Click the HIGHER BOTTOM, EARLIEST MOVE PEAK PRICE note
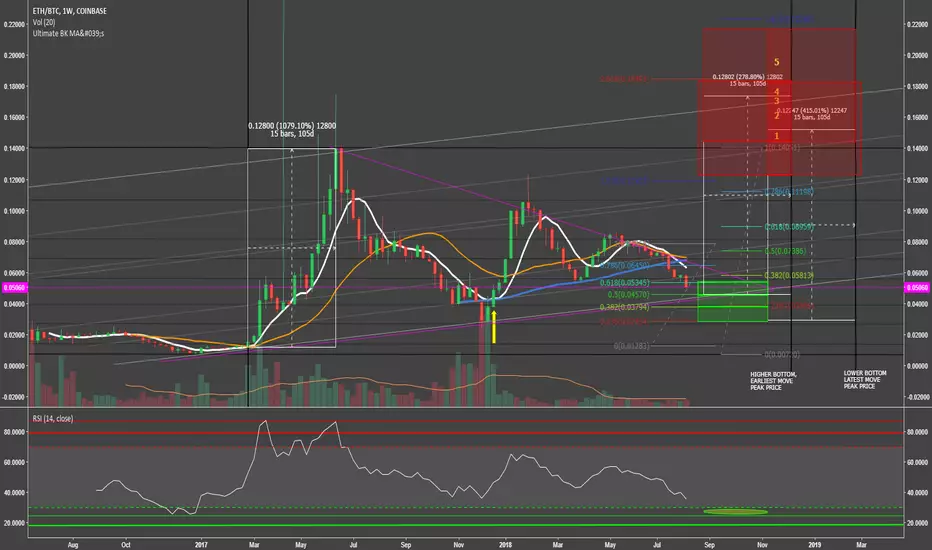Viewport: 932px width, 550px height. point(773,381)
